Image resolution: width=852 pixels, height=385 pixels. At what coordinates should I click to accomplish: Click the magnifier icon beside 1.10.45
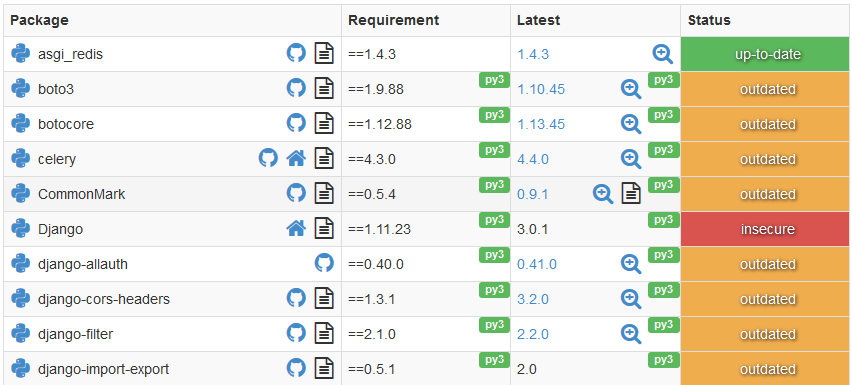(631, 89)
